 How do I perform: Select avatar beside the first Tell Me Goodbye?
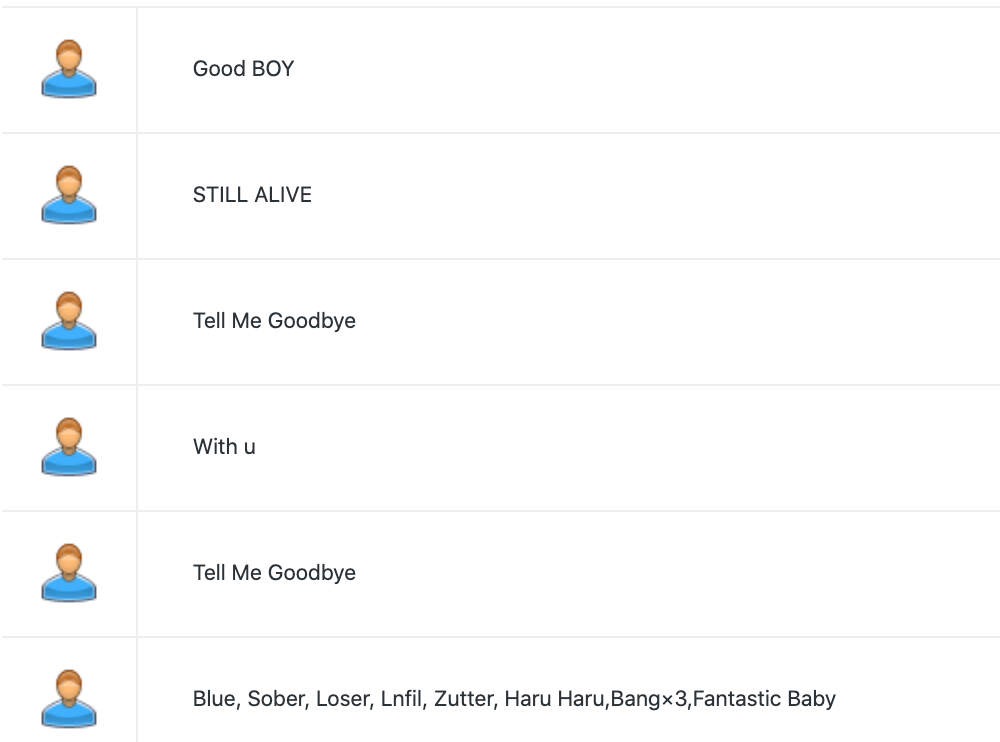click(x=69, y=321)
